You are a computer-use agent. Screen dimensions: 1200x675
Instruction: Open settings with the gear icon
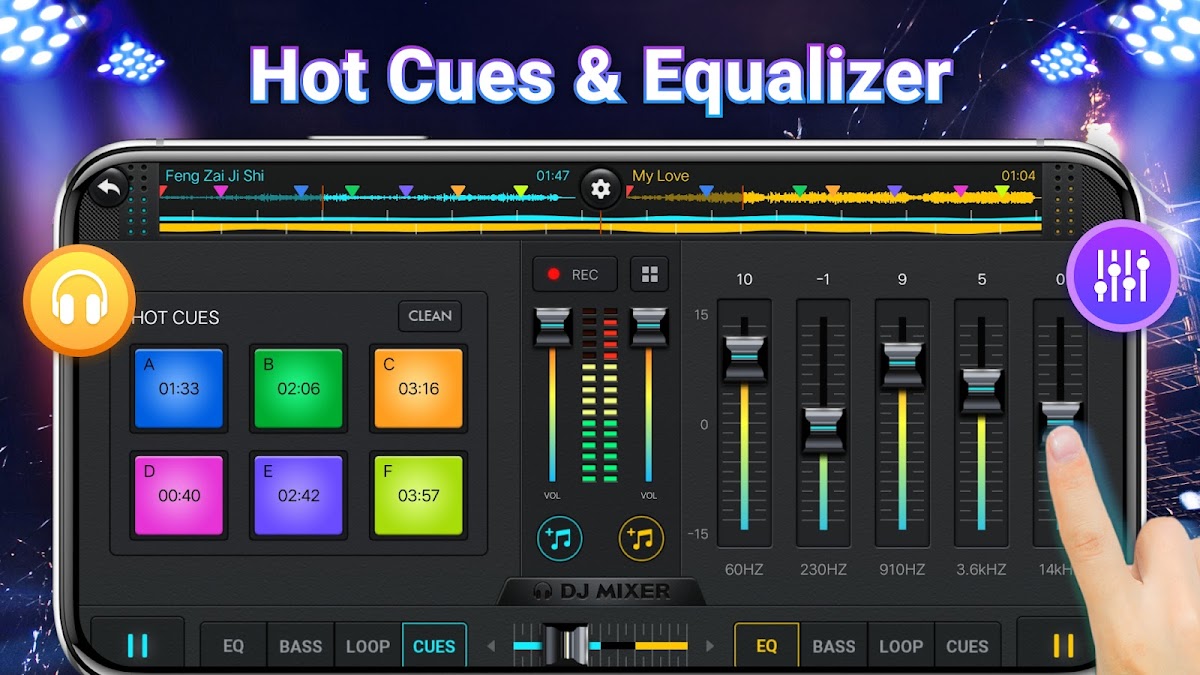point(600,188)
